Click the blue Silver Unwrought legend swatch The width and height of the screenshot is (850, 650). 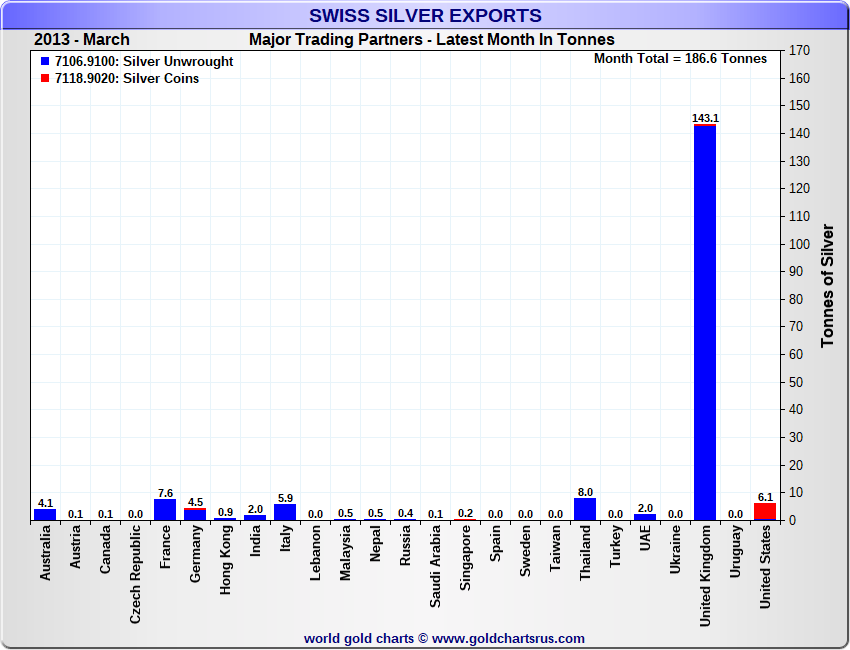(x=44, y=62)
